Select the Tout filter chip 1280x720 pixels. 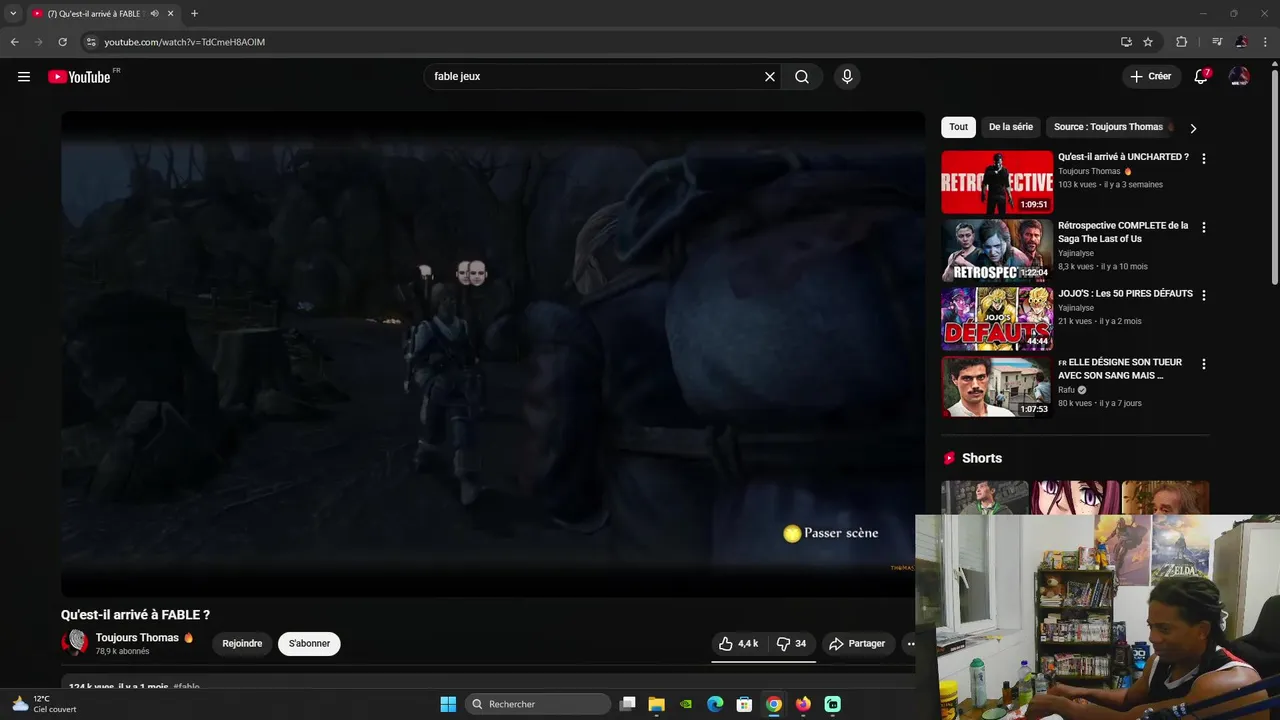coord(958,127)
